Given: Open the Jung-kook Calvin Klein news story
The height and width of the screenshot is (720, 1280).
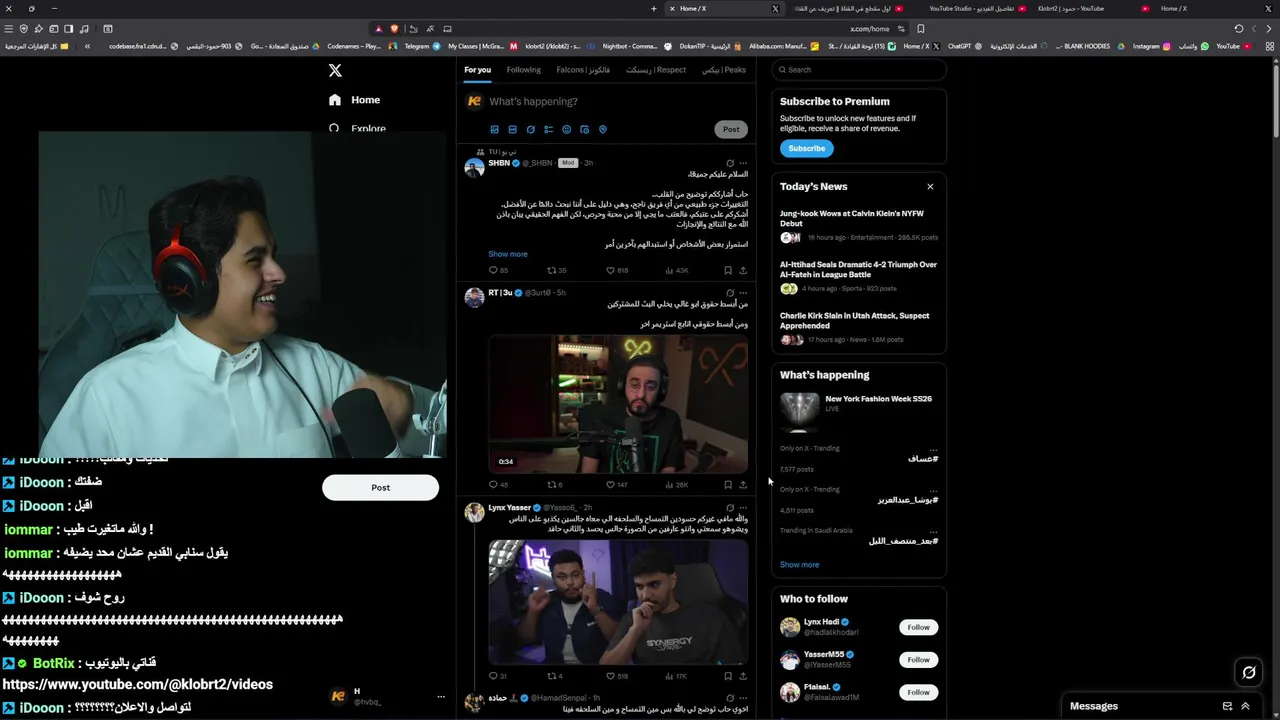Looking at the screenshot, I should [x=859, y=227].
